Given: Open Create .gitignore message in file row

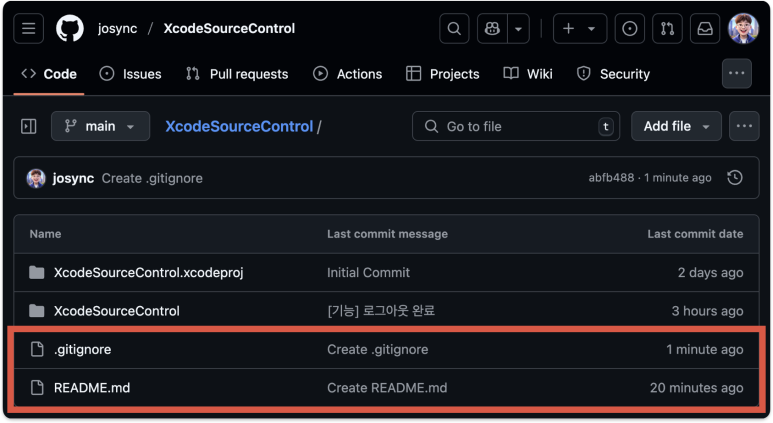Looking at the screenshot, I should pos(378,350).
